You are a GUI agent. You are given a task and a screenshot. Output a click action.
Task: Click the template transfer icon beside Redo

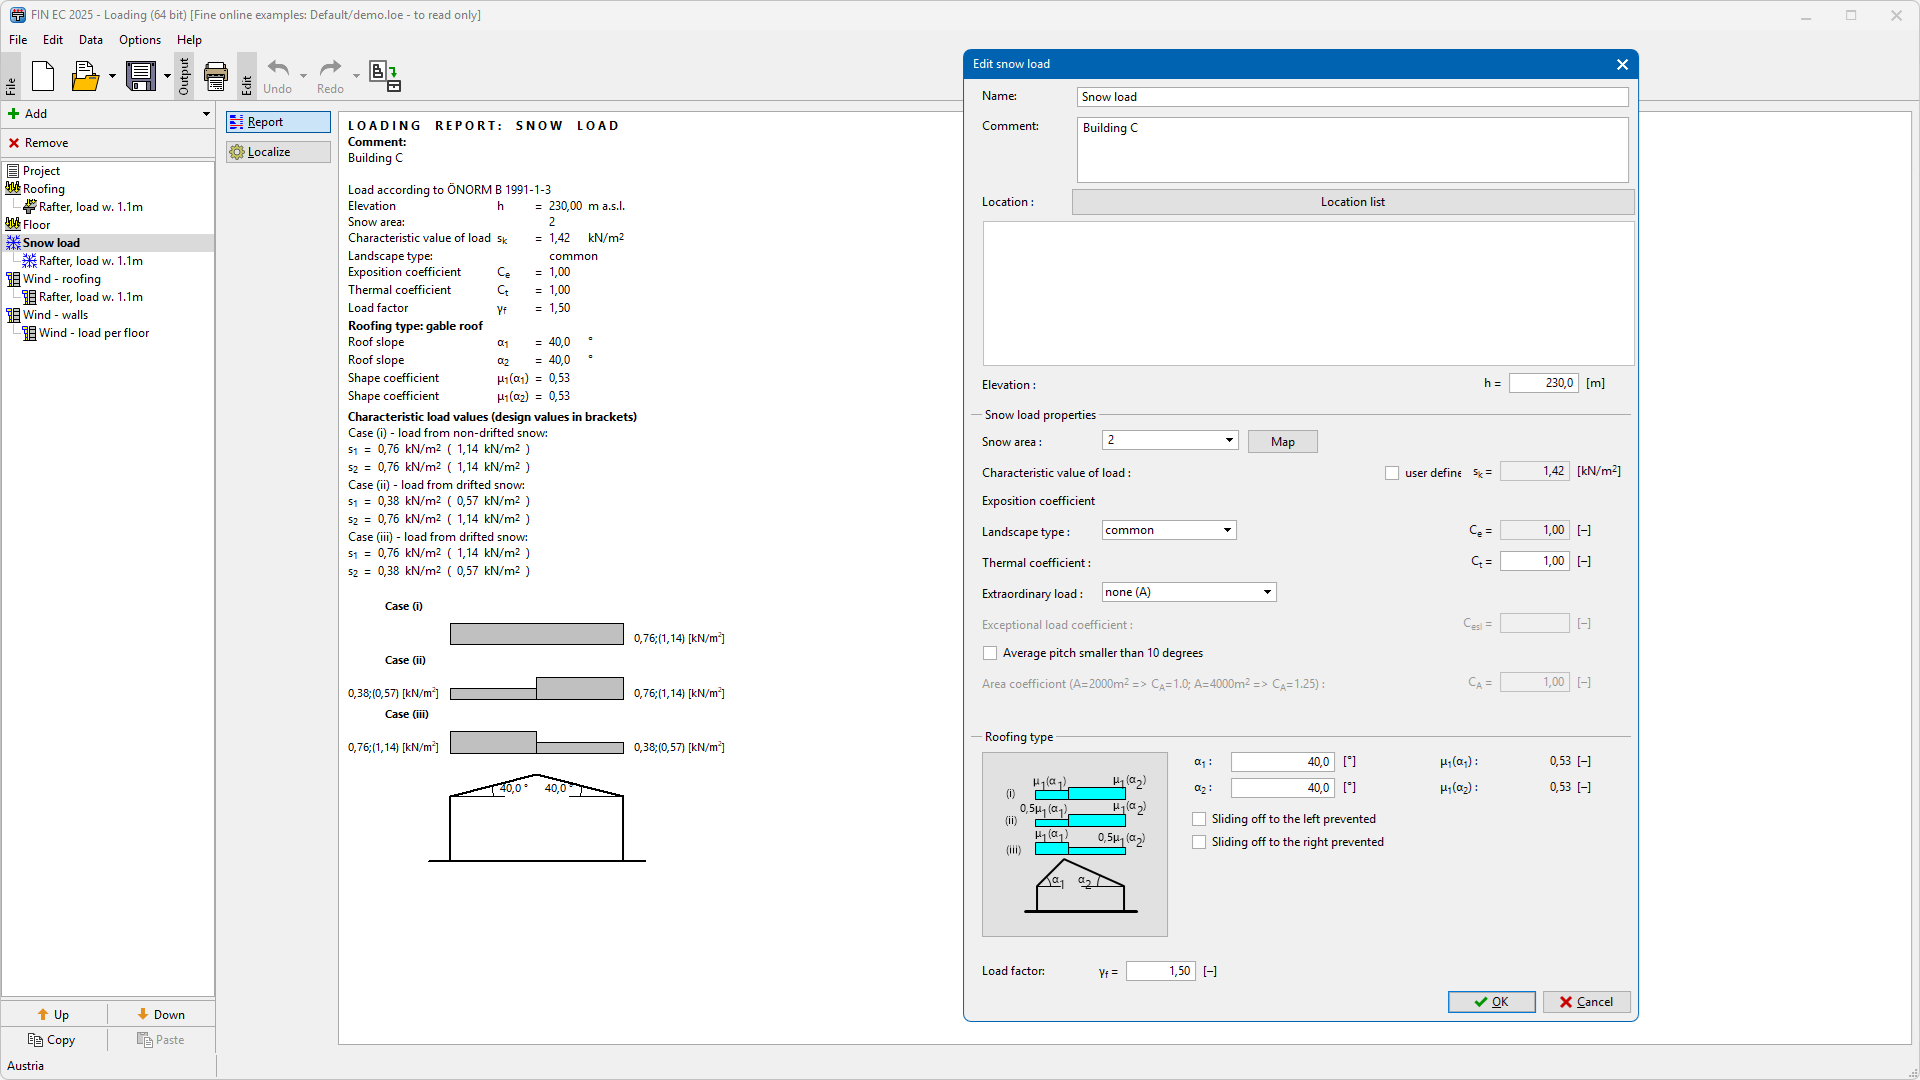coord(385,76)
